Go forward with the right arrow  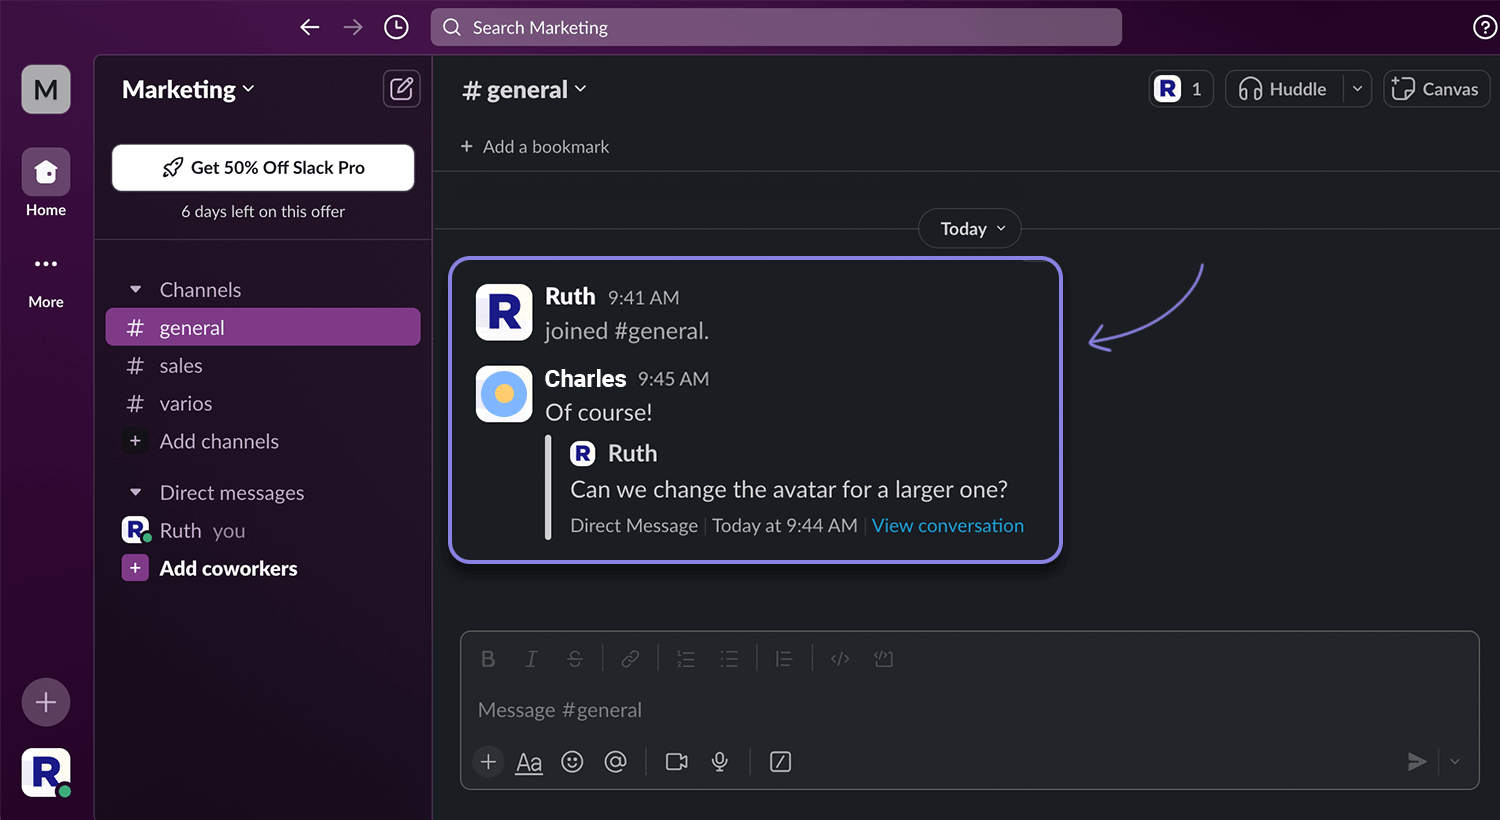coord(353,28)
